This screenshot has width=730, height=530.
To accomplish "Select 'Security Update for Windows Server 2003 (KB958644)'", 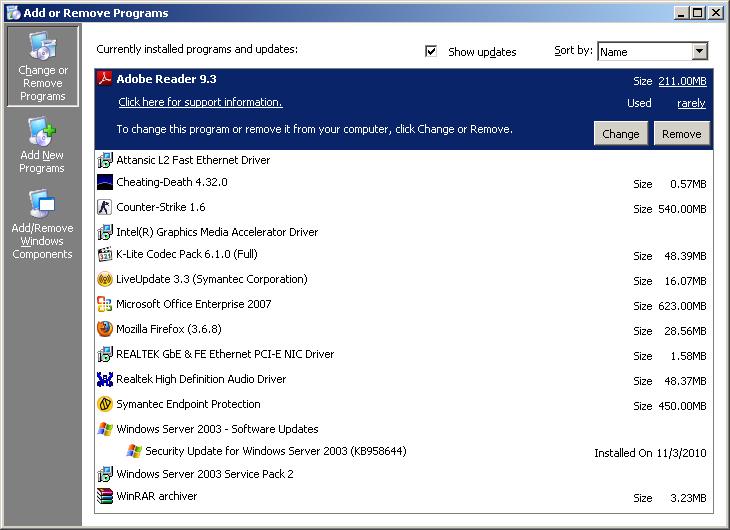I will [x=404, y=451].
